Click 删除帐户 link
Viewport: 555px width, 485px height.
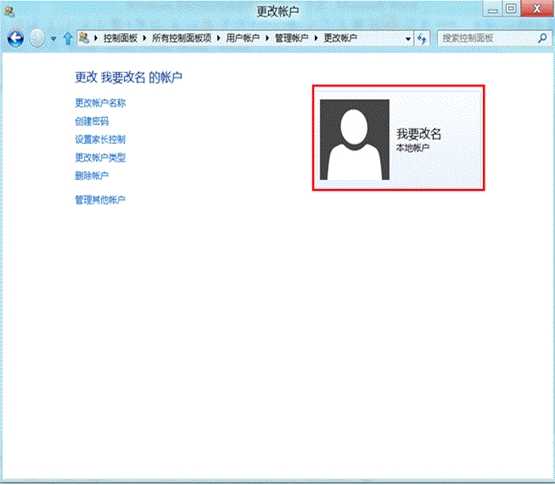pos(92,176)
